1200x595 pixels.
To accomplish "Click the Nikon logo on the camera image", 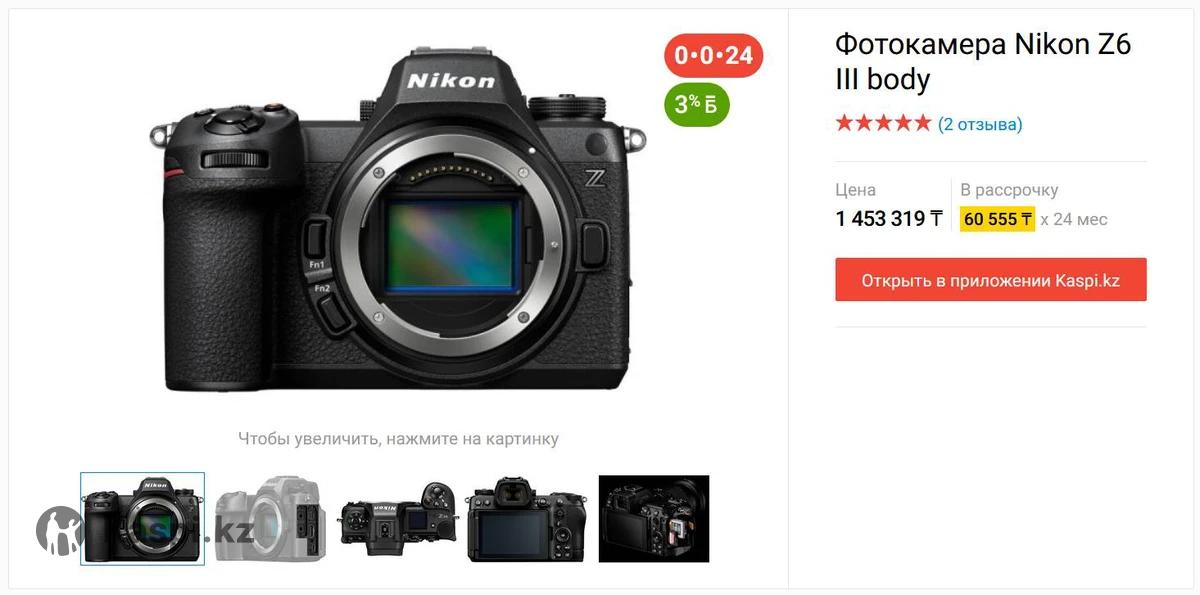I will coord(451,80).
